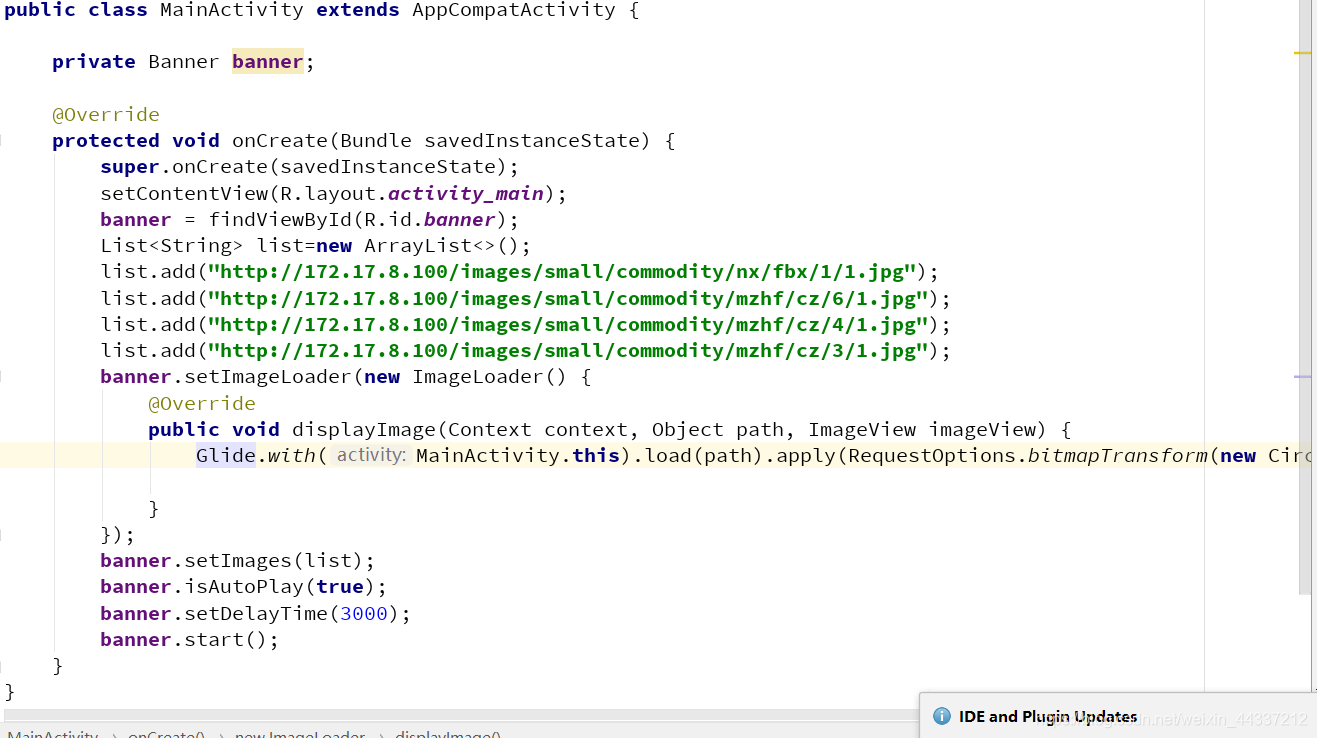This screenshot has width=1317, height=738.
Task: Click the activity_main layout reference
Action: (x=466, y=193)
